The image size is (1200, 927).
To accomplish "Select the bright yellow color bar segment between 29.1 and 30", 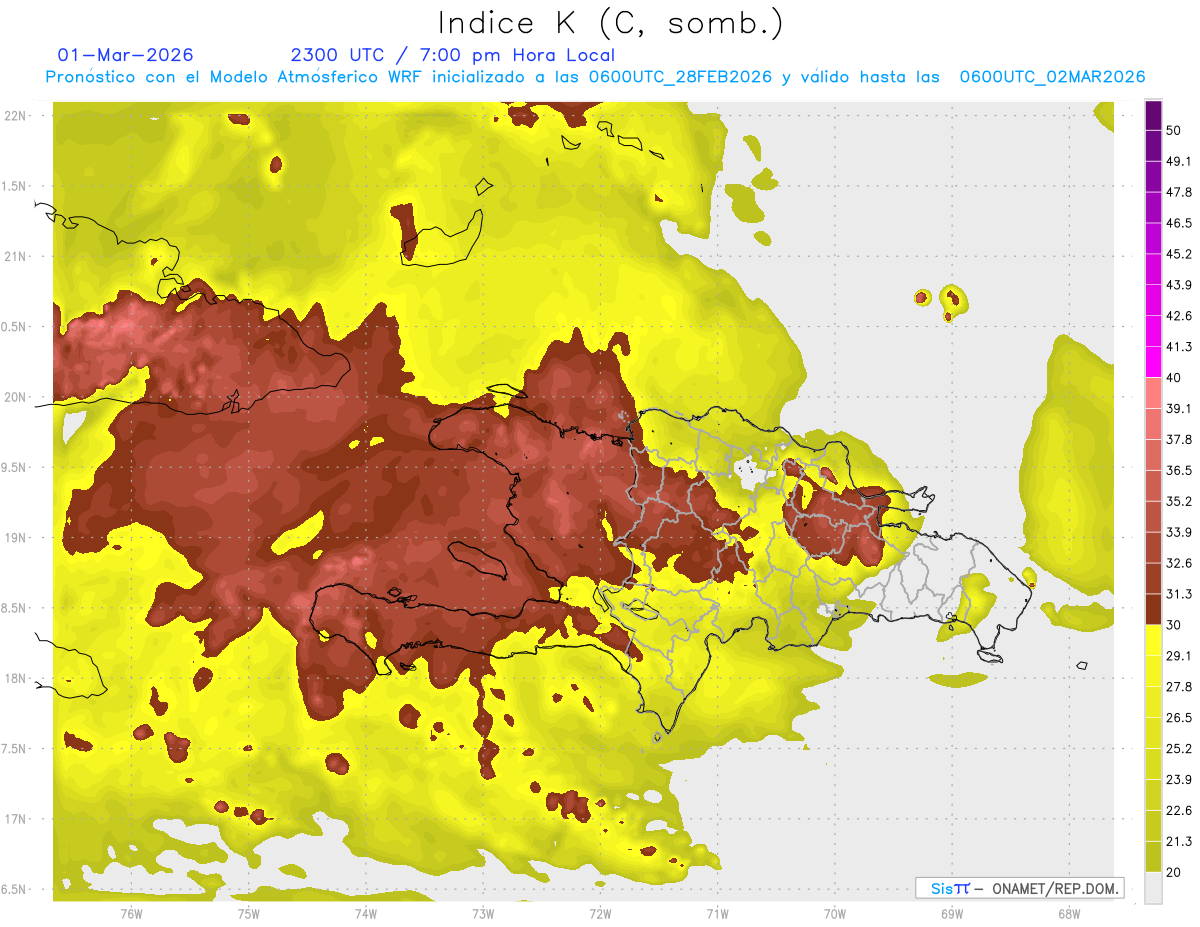I will (1153, 640).
